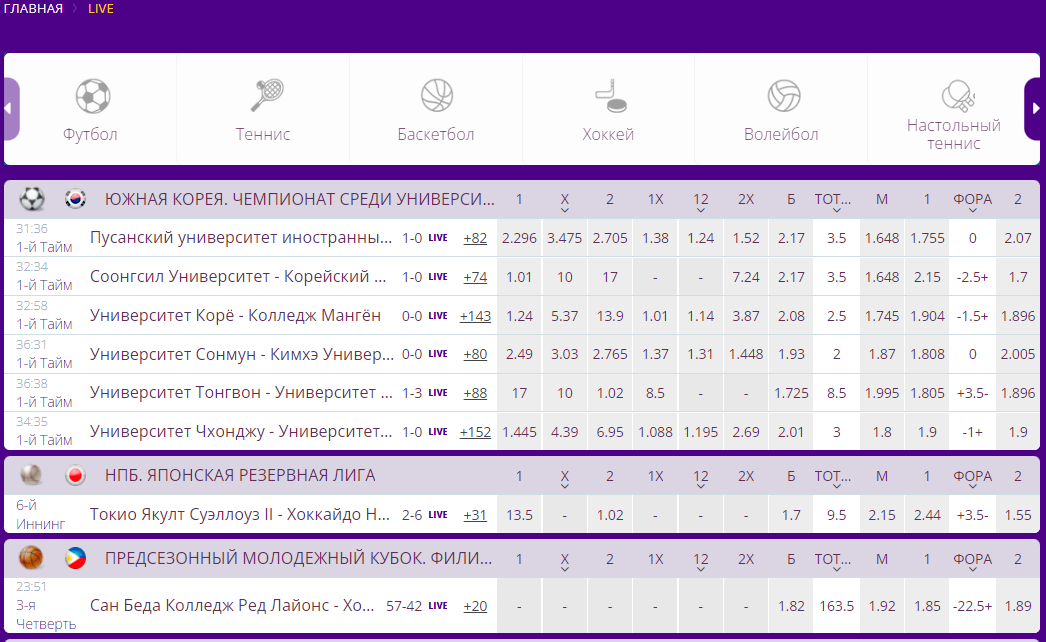
Task: Open the Настольный теннис category
Action: [953, 109]
